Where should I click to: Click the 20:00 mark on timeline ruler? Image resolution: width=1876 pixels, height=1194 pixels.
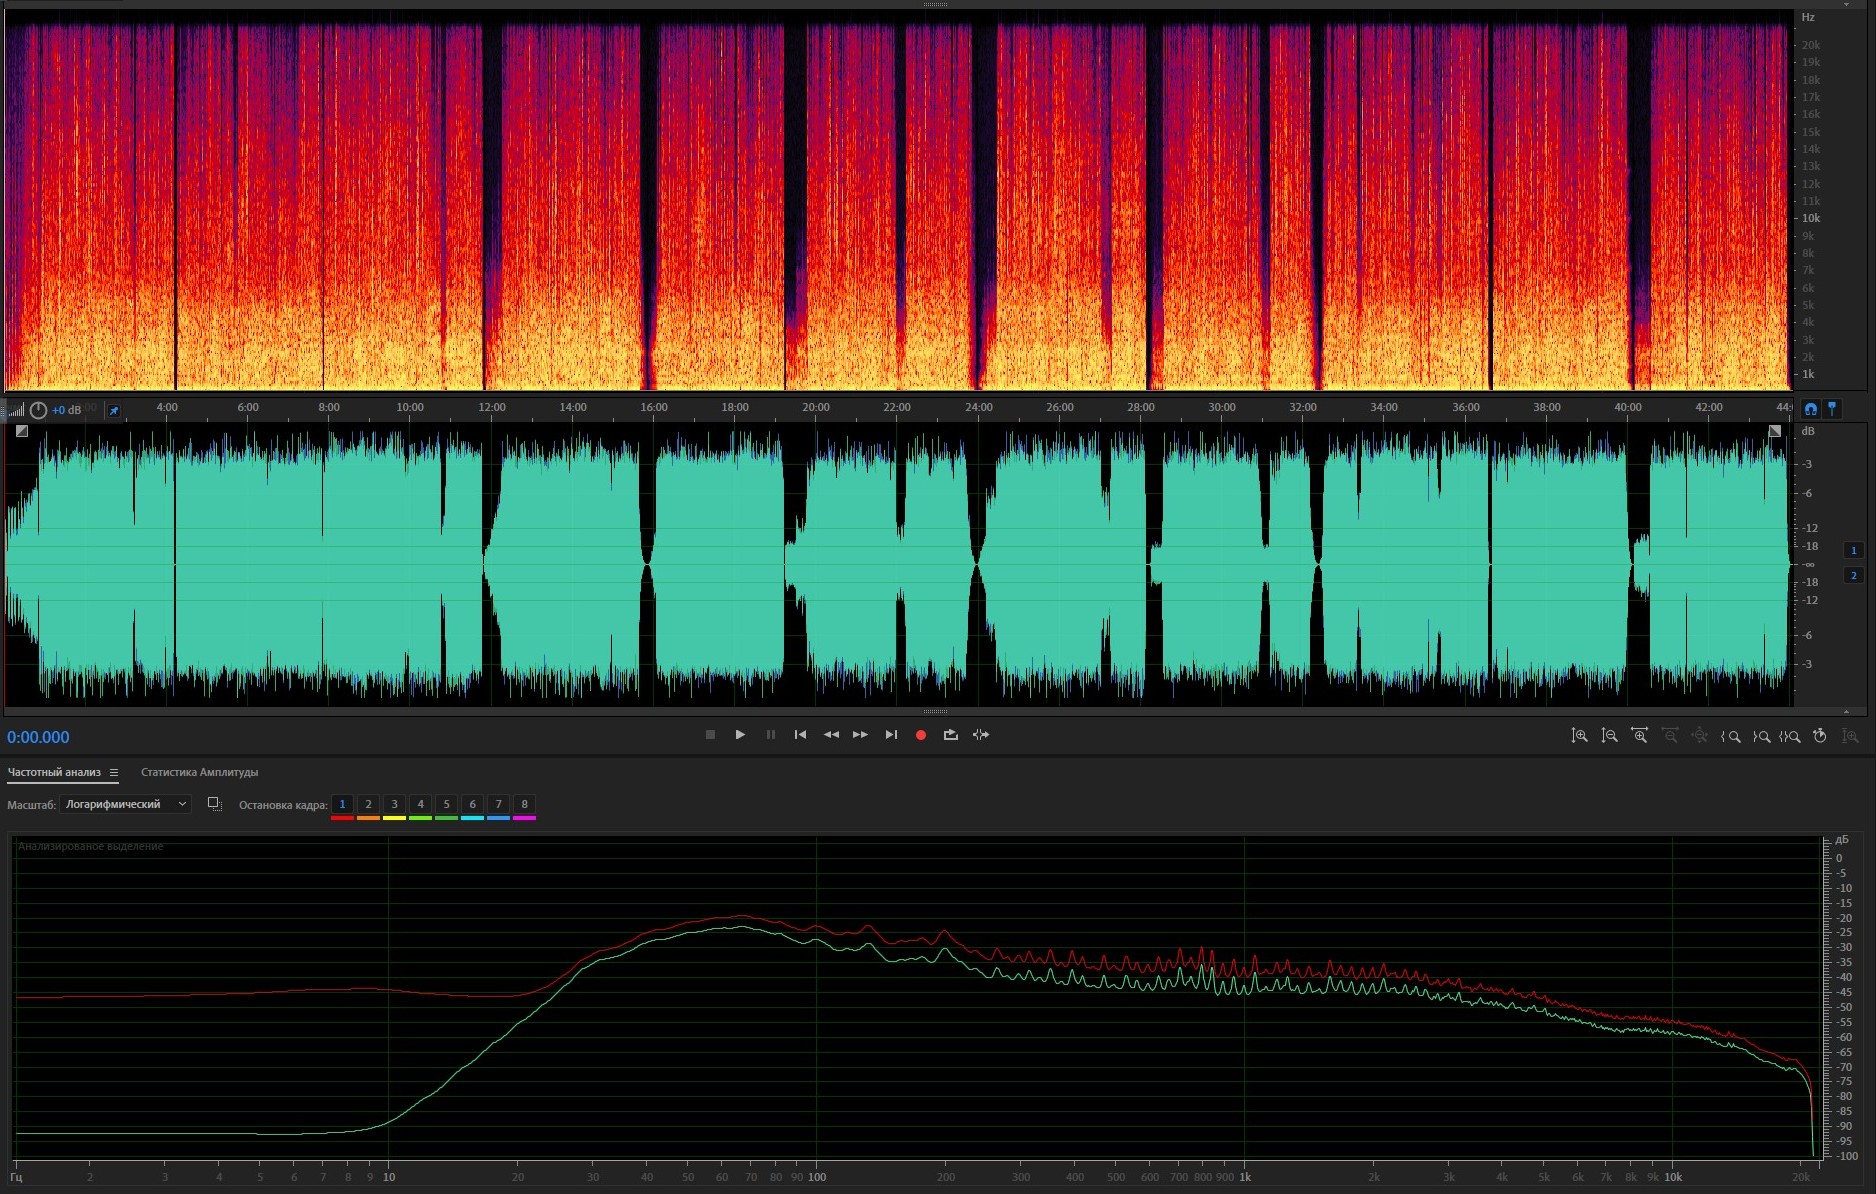point(816,407)
